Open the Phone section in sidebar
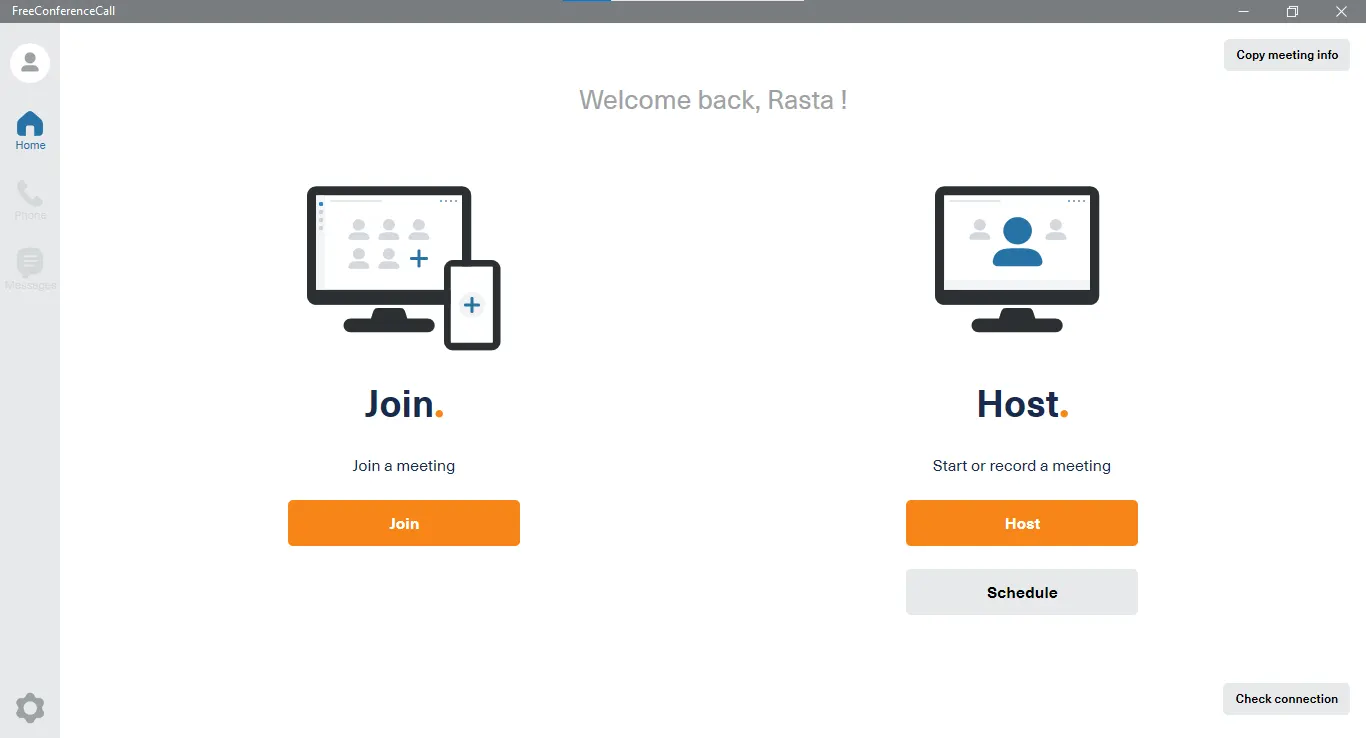Viewport: 1366px width, 738px height. point(30,201)
